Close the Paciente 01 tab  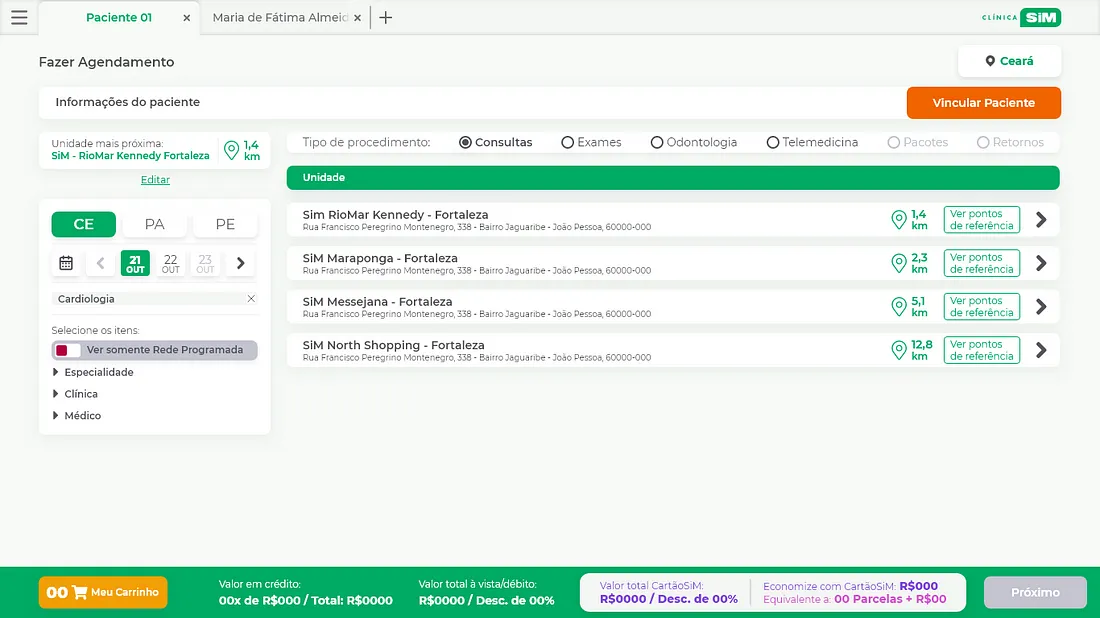pyautogui.click(x=186, y=18)
